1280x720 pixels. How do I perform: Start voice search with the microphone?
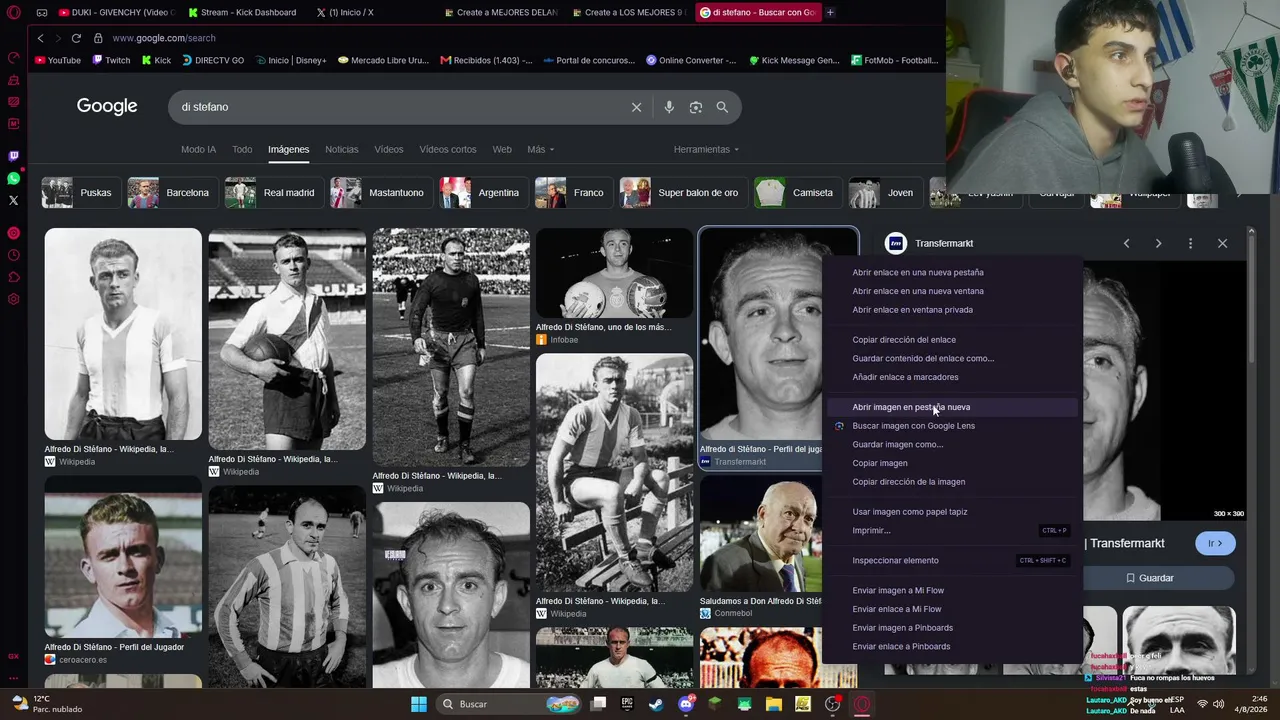[x=669, y=107]
